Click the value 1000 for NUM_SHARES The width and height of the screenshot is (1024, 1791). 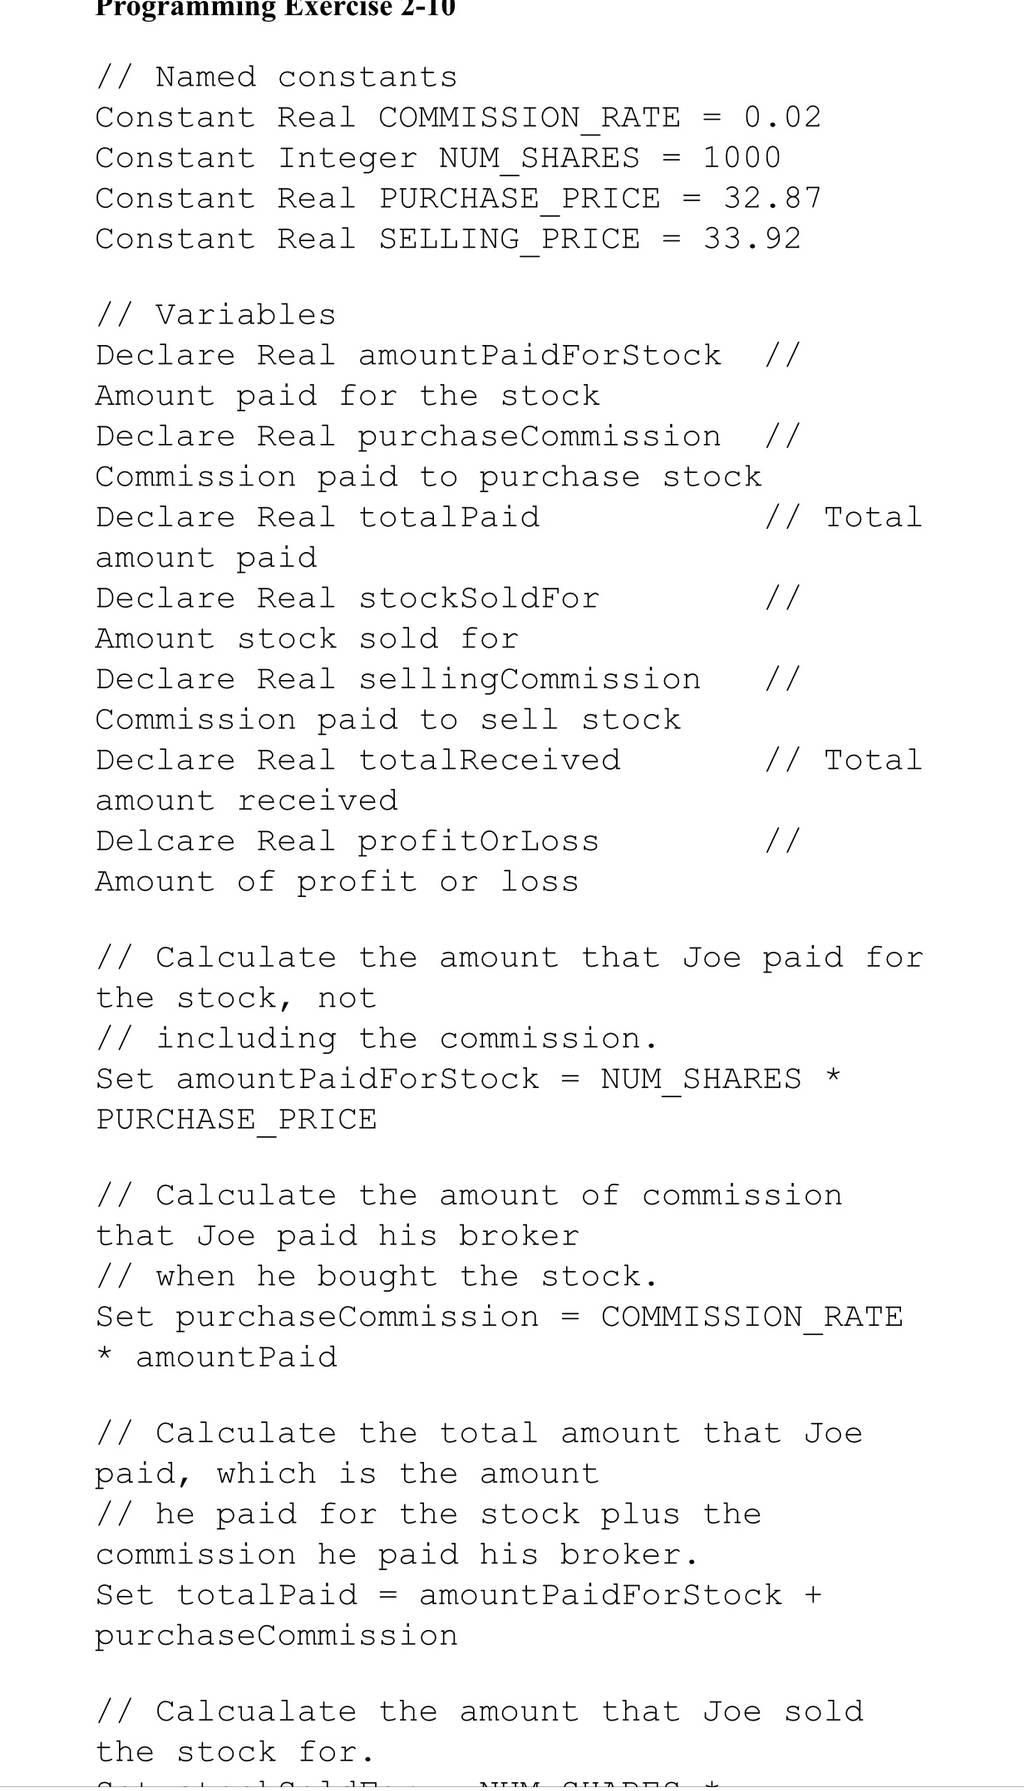click(x=741, y=158)
